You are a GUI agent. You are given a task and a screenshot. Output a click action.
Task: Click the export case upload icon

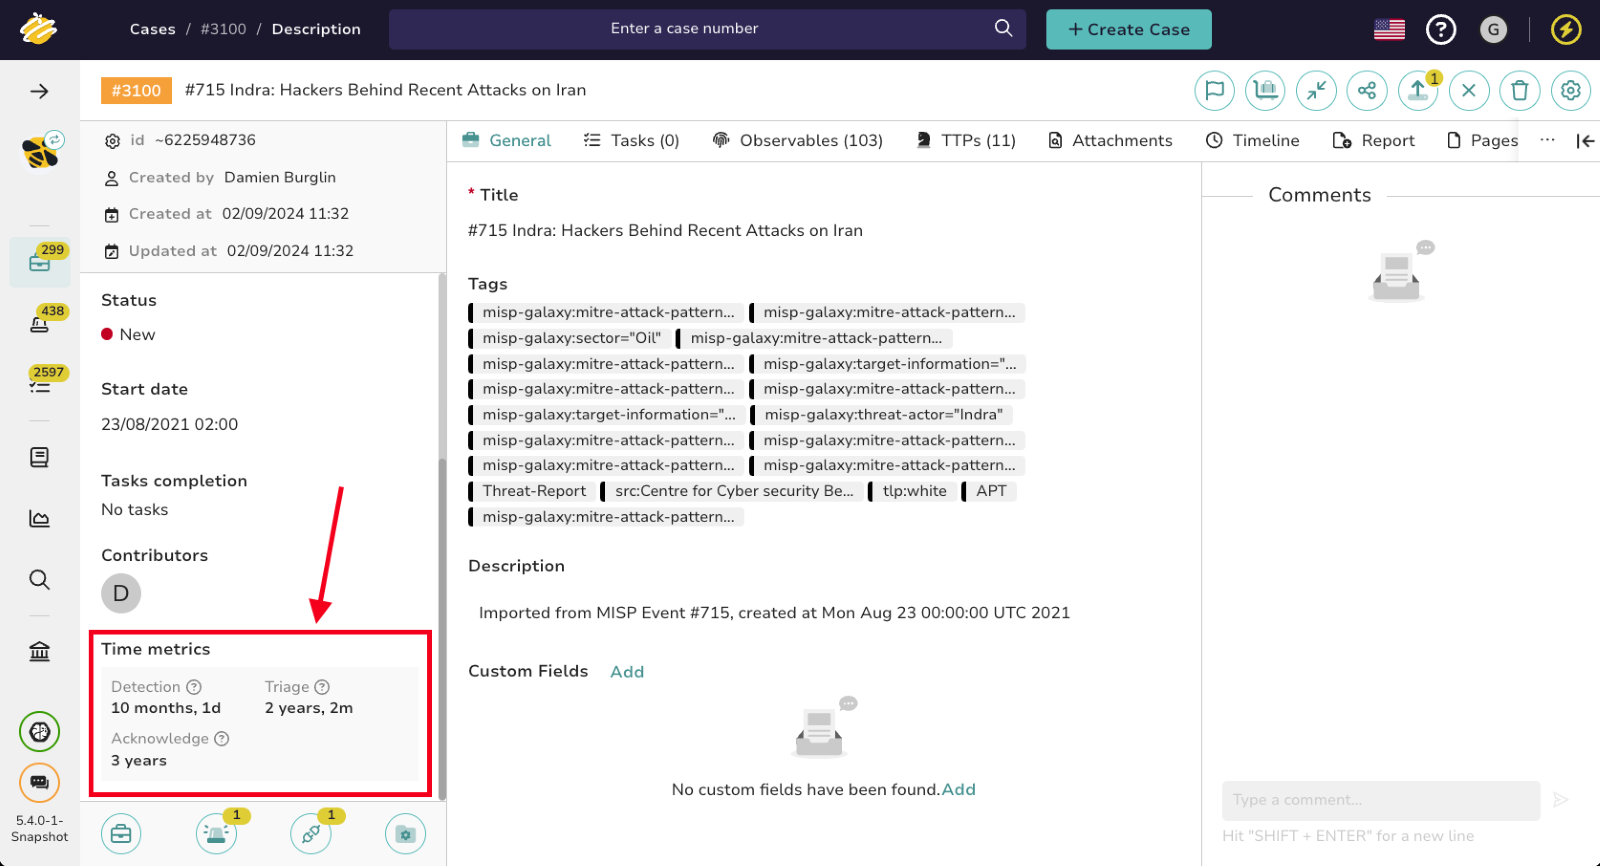tap(1417, 91)
